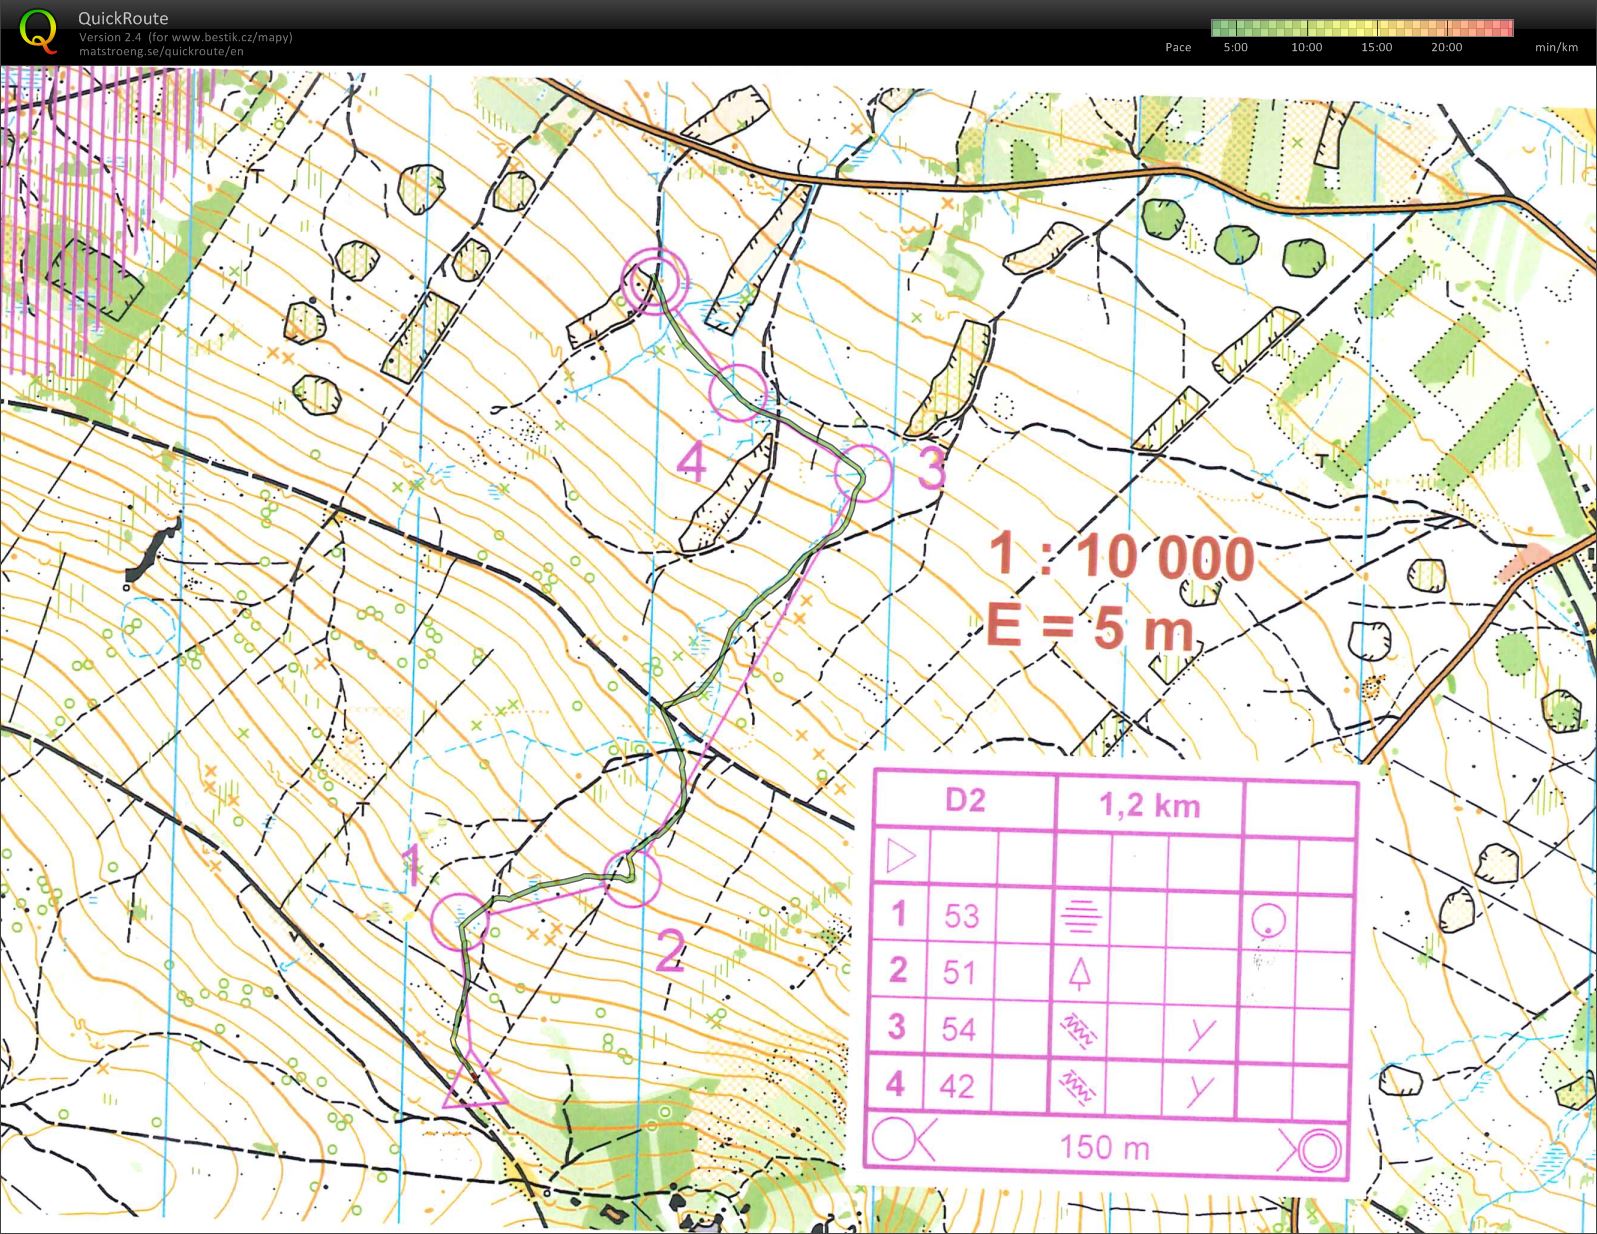Click the pace color gradient bar
This screenshot has width=1597, height=1234.
1362,28
